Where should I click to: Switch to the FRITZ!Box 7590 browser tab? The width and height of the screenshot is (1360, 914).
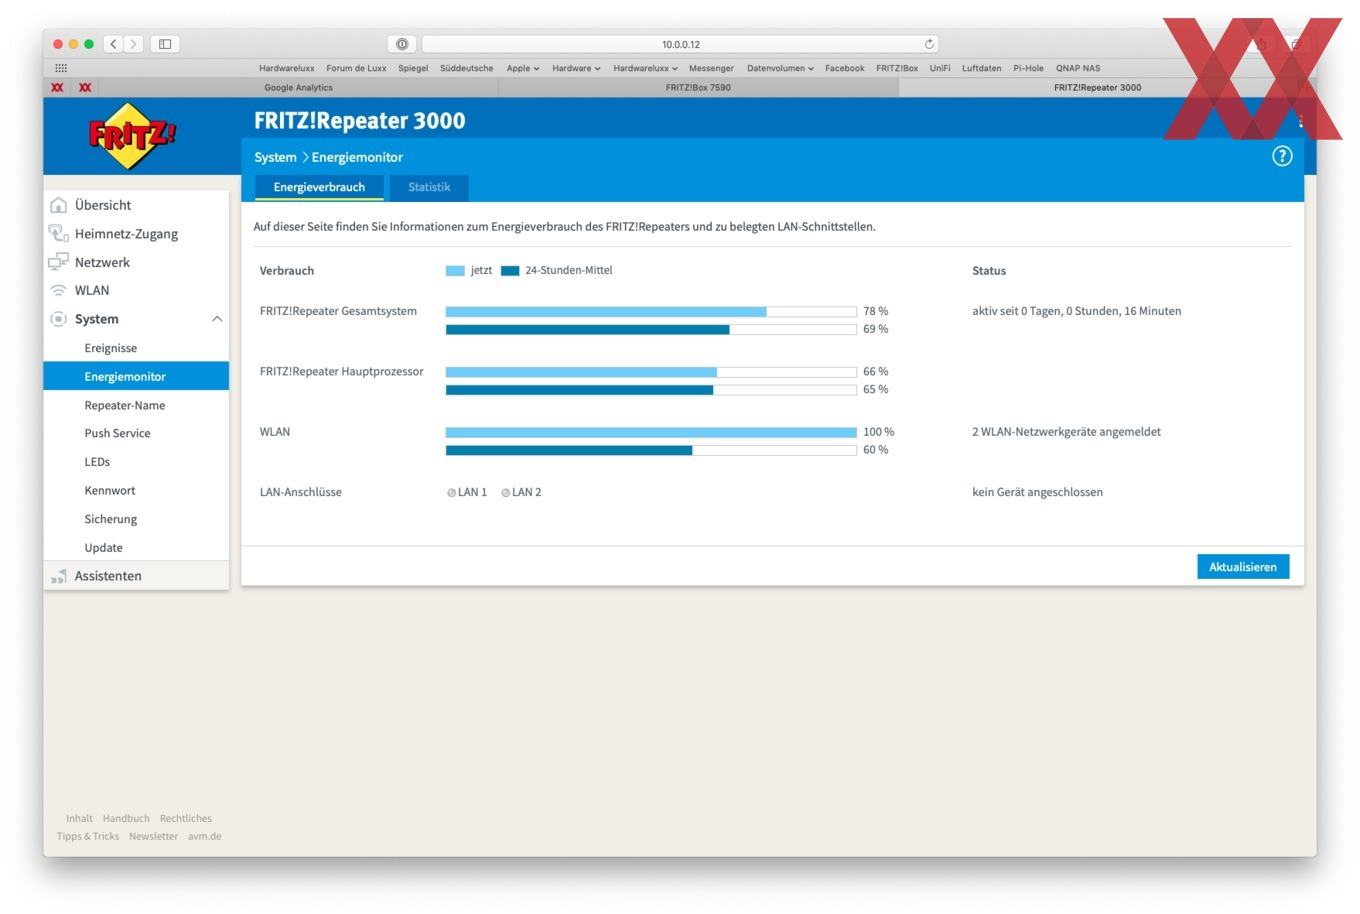click(698, 87)
